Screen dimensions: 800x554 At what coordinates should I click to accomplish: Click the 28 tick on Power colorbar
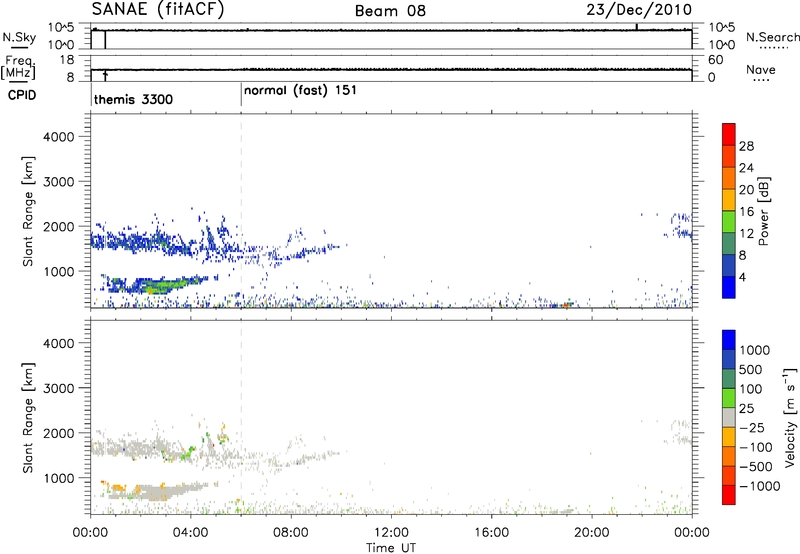(x=746, y=146)
